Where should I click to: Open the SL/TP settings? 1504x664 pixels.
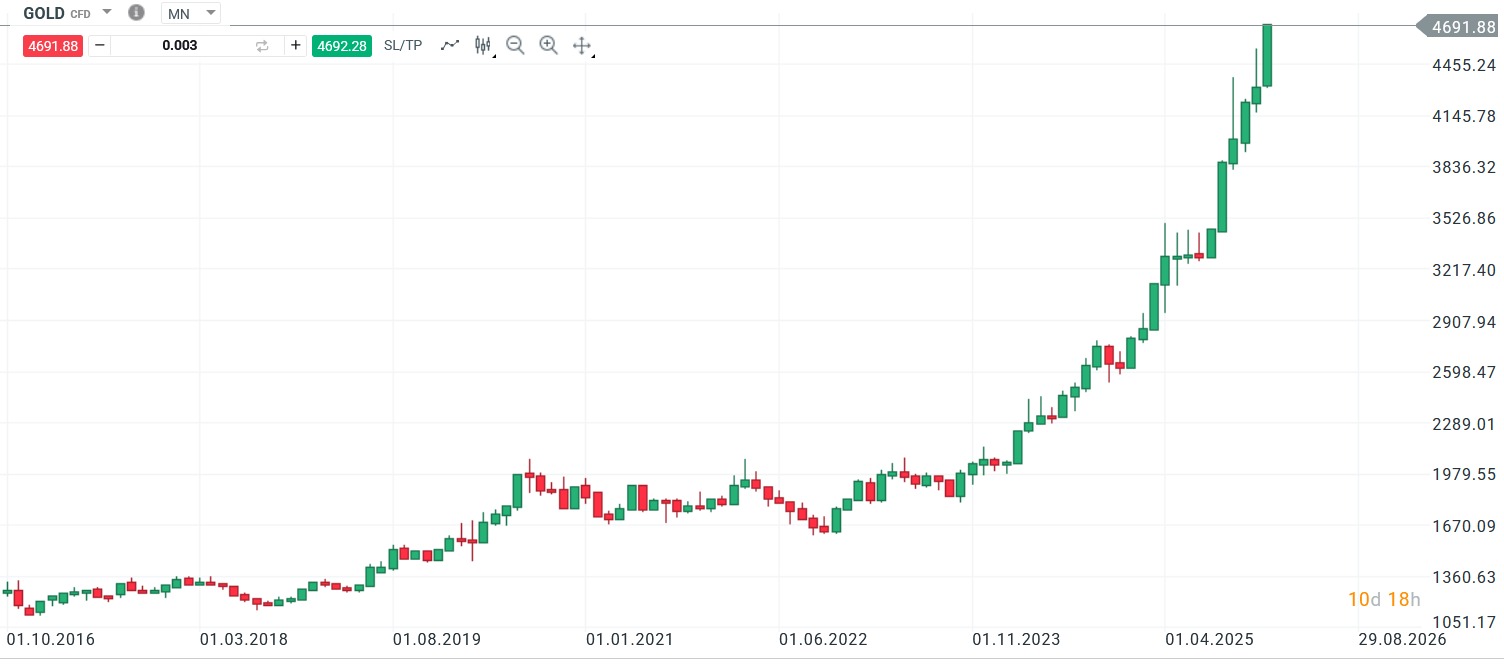coord(403,46)
